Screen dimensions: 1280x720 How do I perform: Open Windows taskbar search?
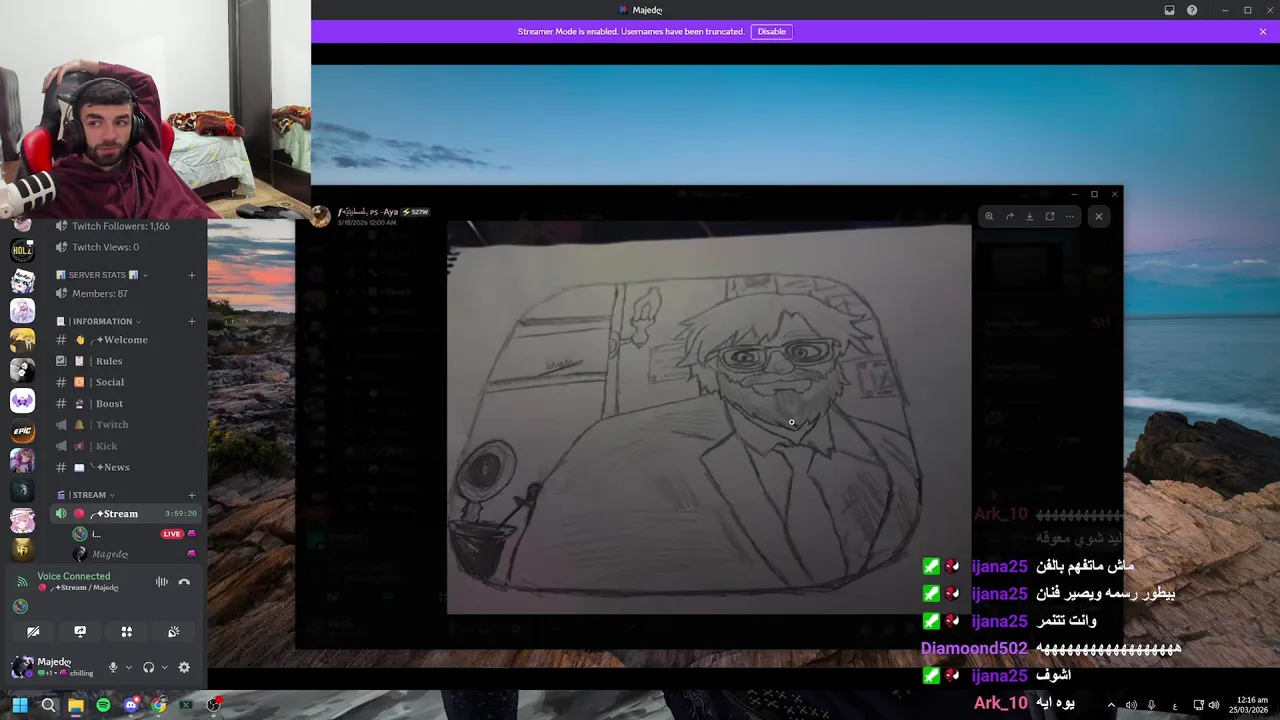click(x=48, y=705)
